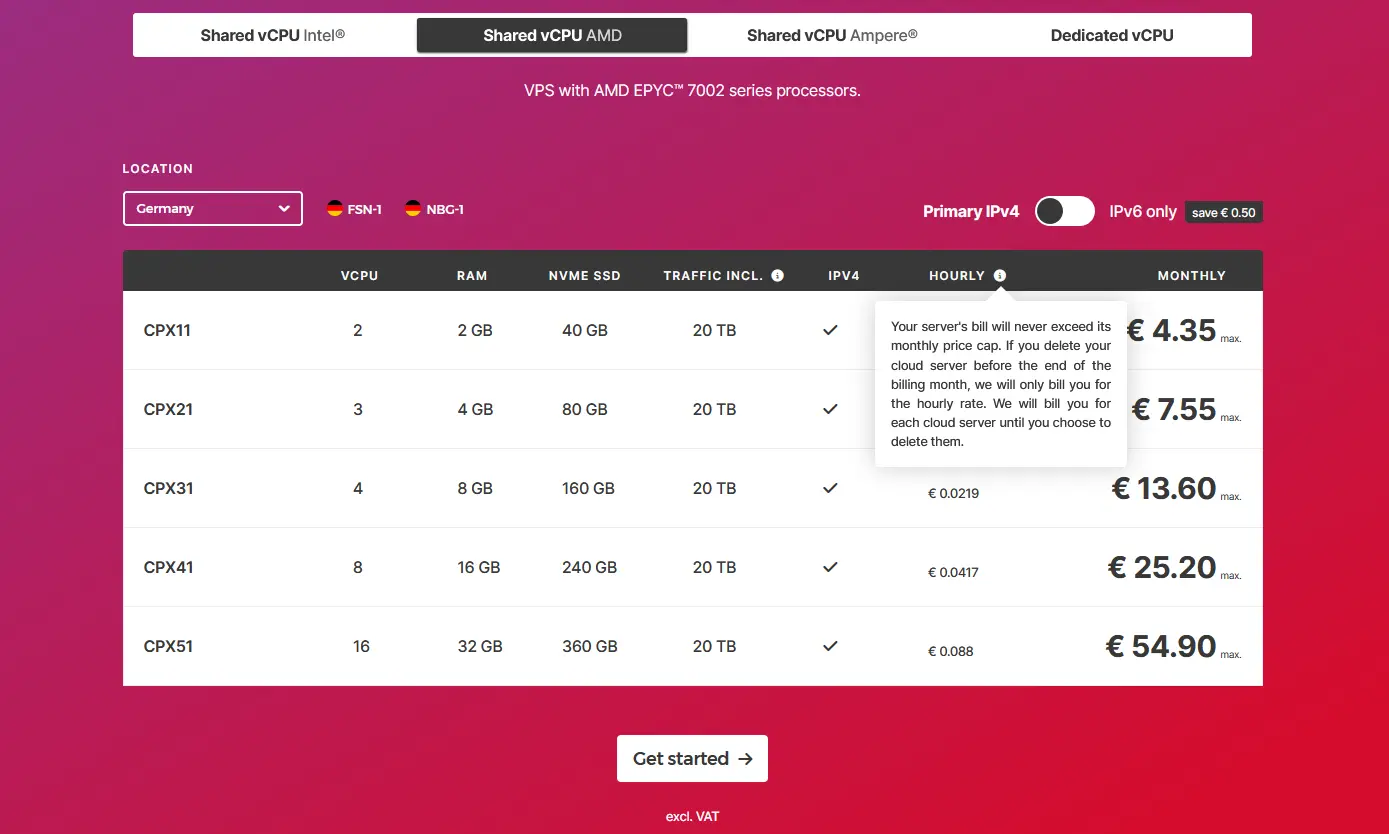Switch to Shared vCPU Intel tab
Screen dimensions: 1389x834
point(273,35)
